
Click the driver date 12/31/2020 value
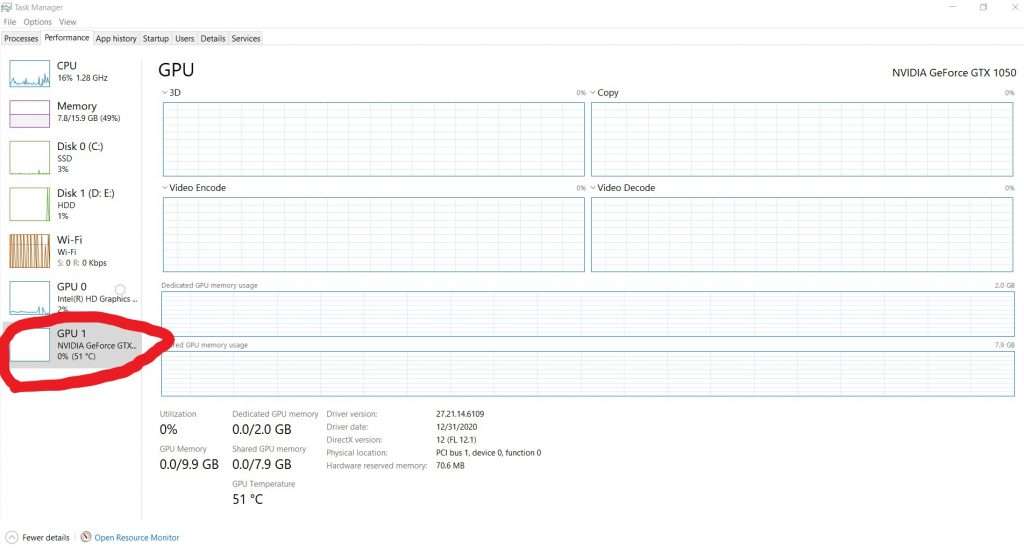point(456,427)
